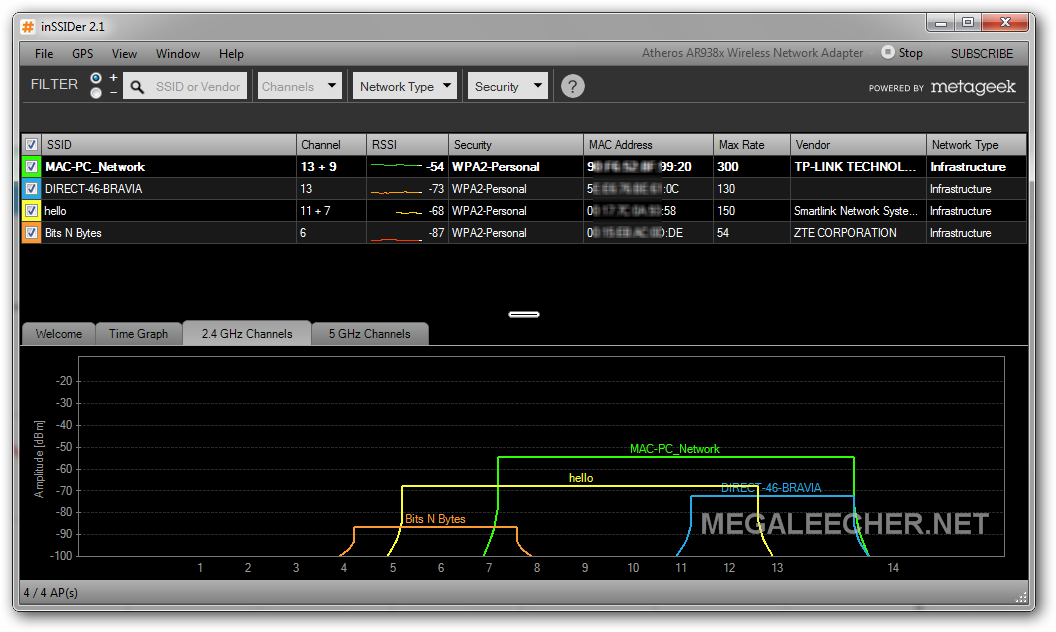
Task: Toggle the select-all checkbox in the SSID header
Action: pyautogui.click(x=31, y=145)
